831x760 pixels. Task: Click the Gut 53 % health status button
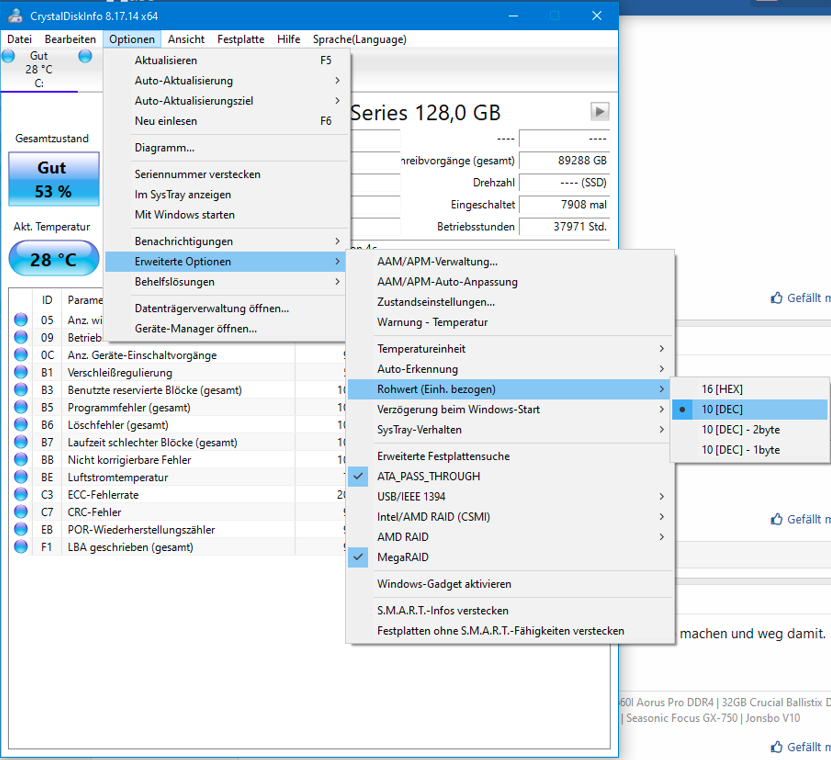[x=54, y=179]
